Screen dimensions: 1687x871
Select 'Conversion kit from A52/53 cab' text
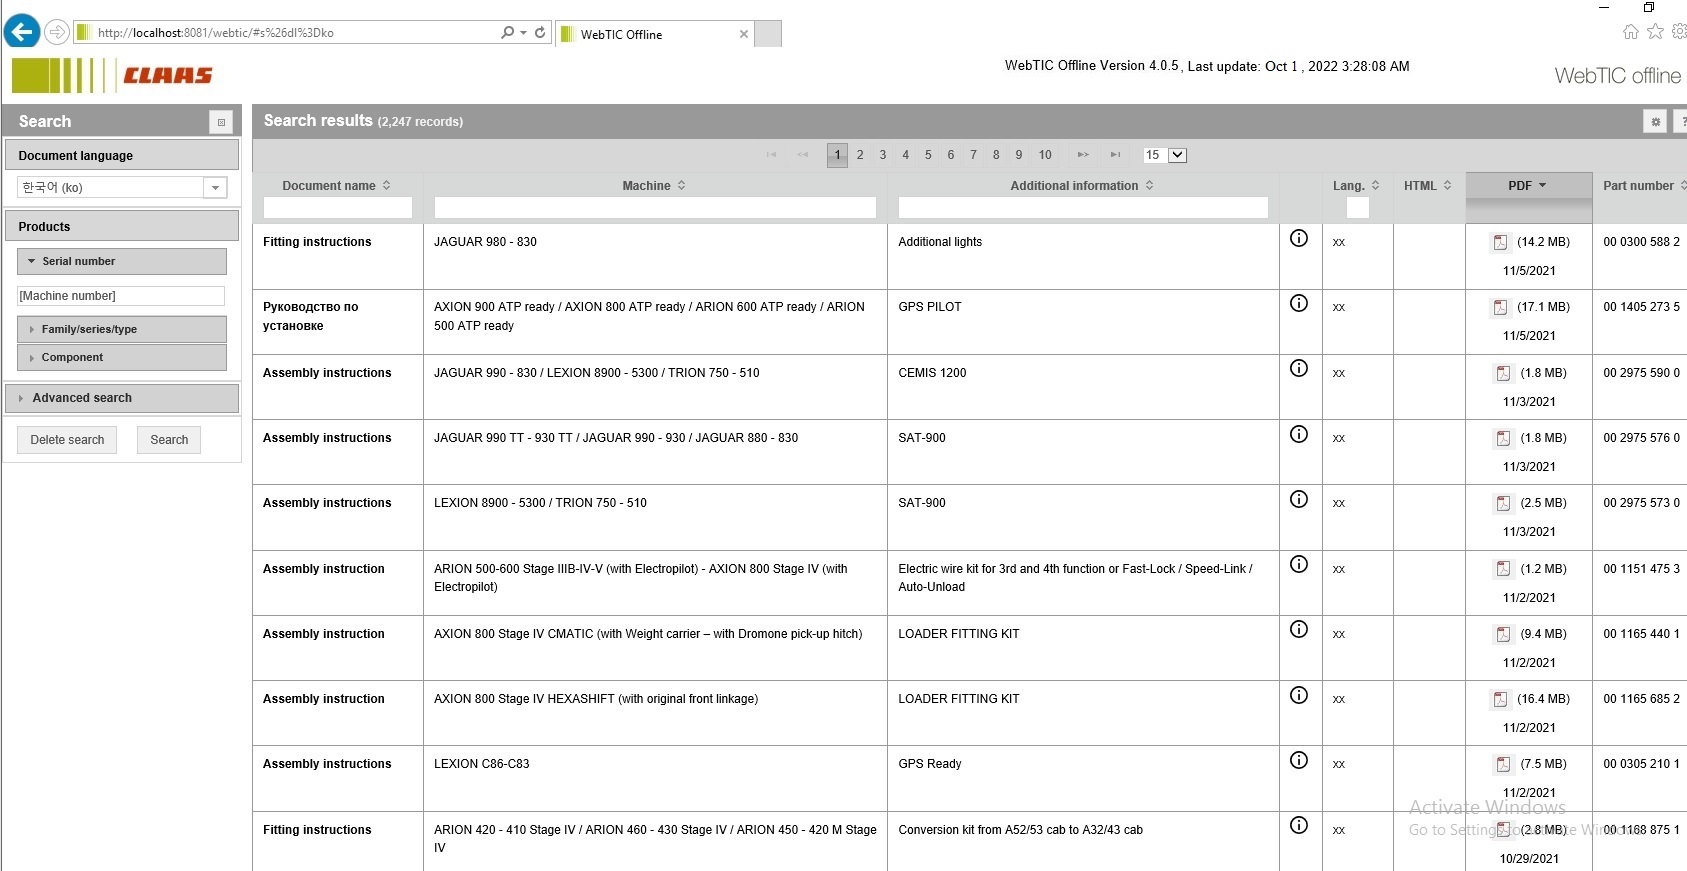pyautogui.click(x=1020, y=830)
